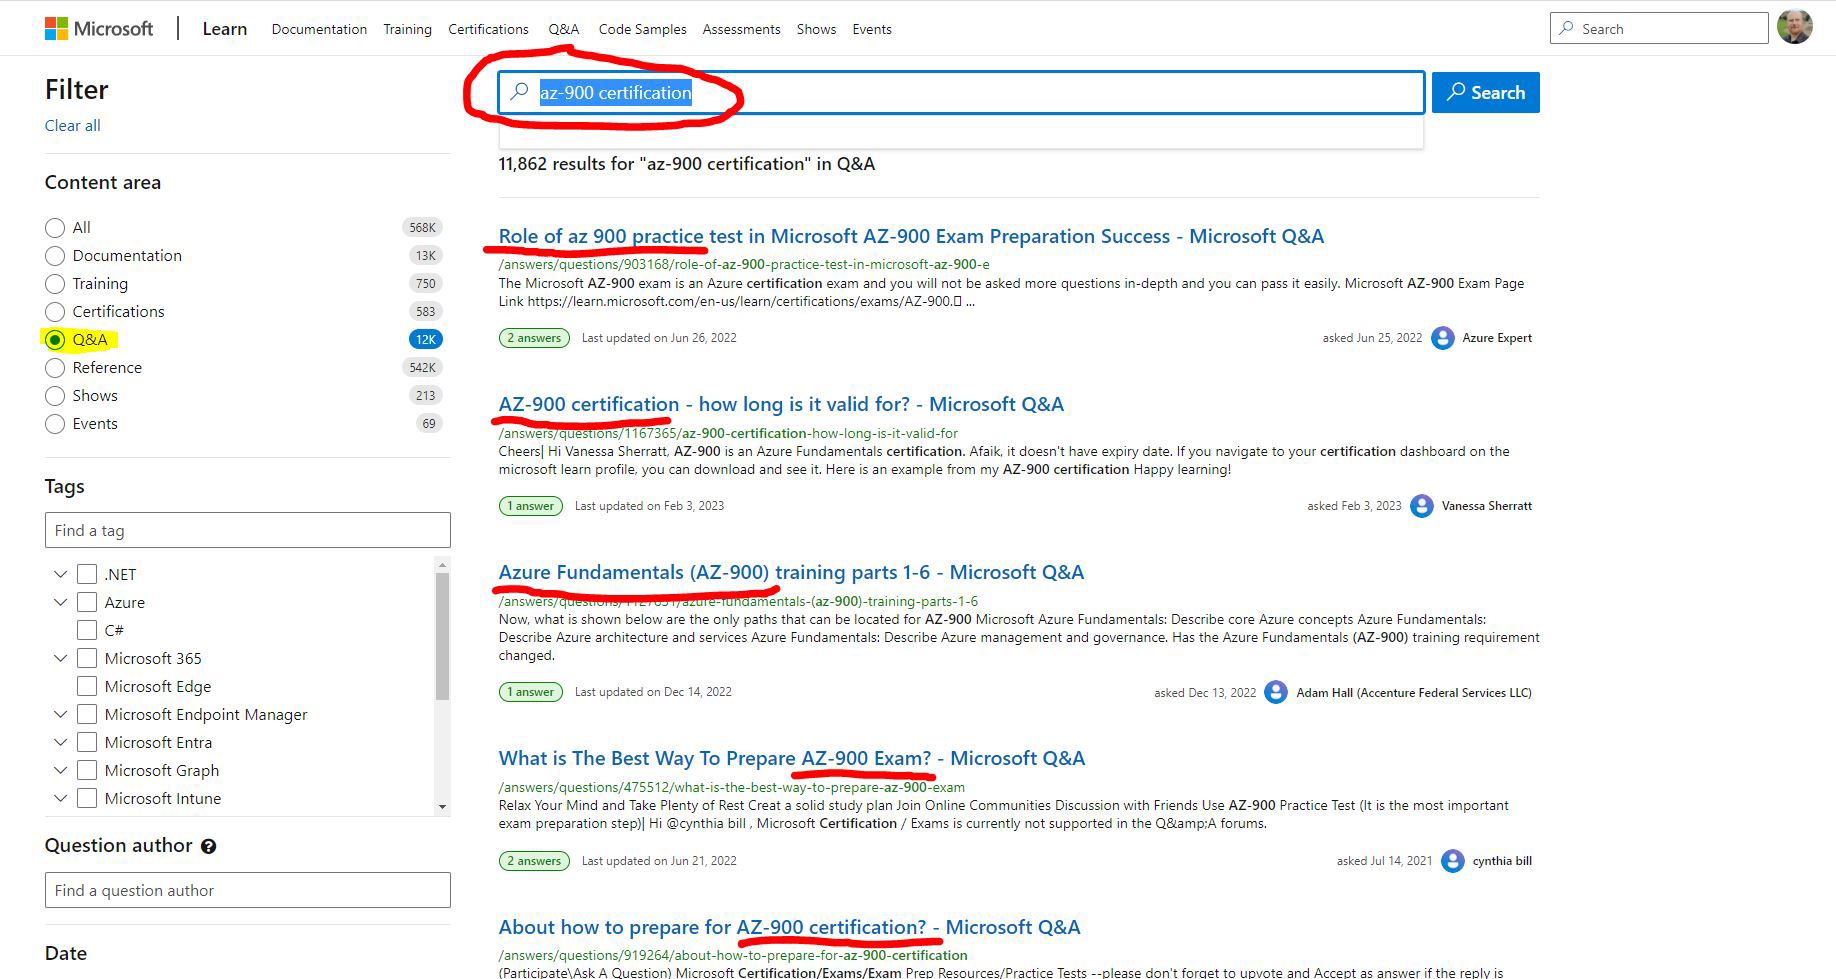Go to the Learn home link
Screen dimensions: 1836x979
coord(224,29)
